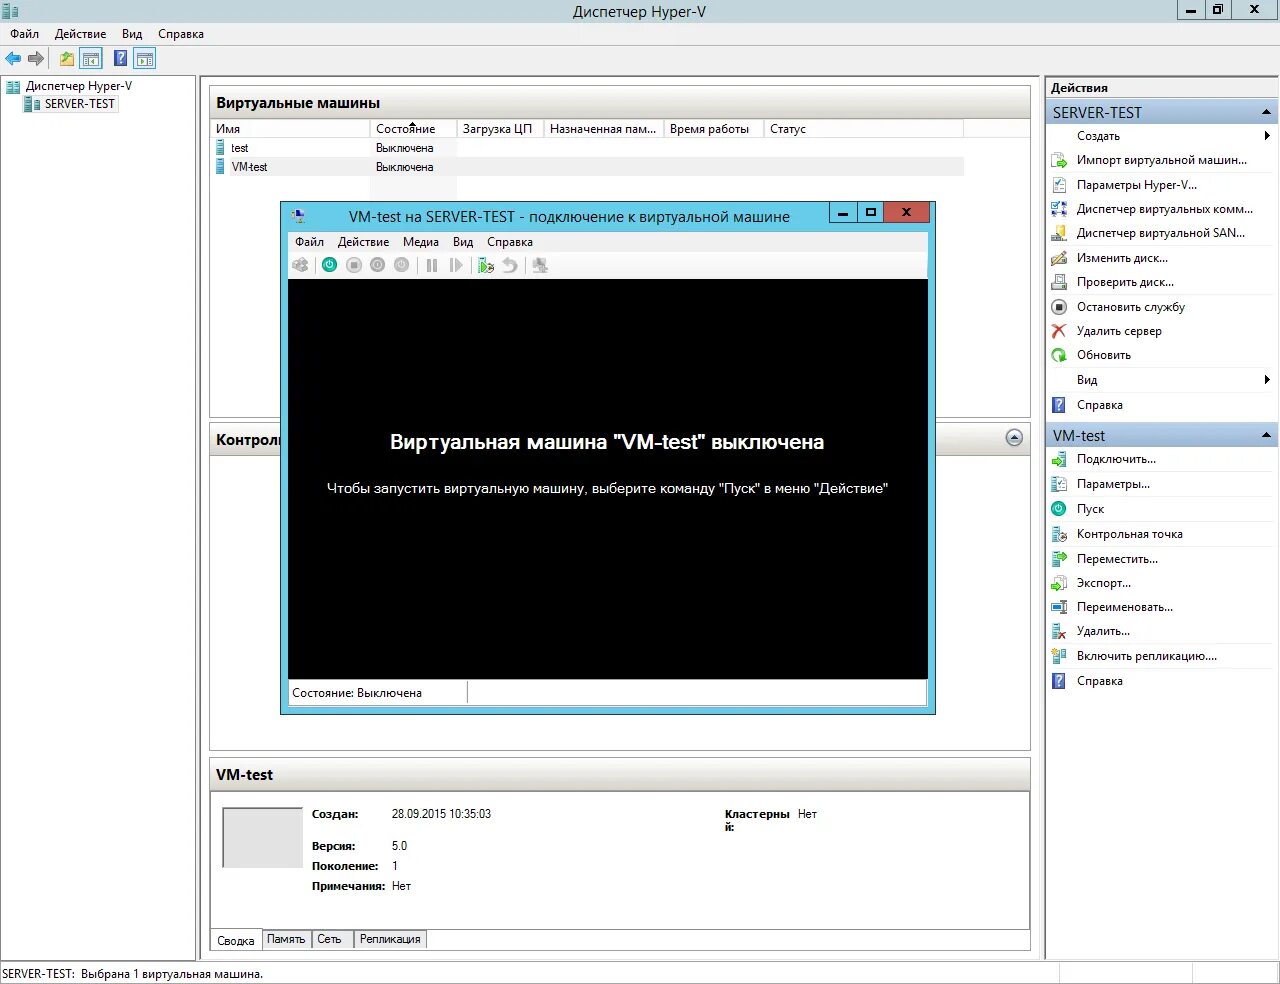Viewport: 1280px width, 984px height.
Task: Select Диспетчер Hyper-V tree root node
Action: coord(78,86)
